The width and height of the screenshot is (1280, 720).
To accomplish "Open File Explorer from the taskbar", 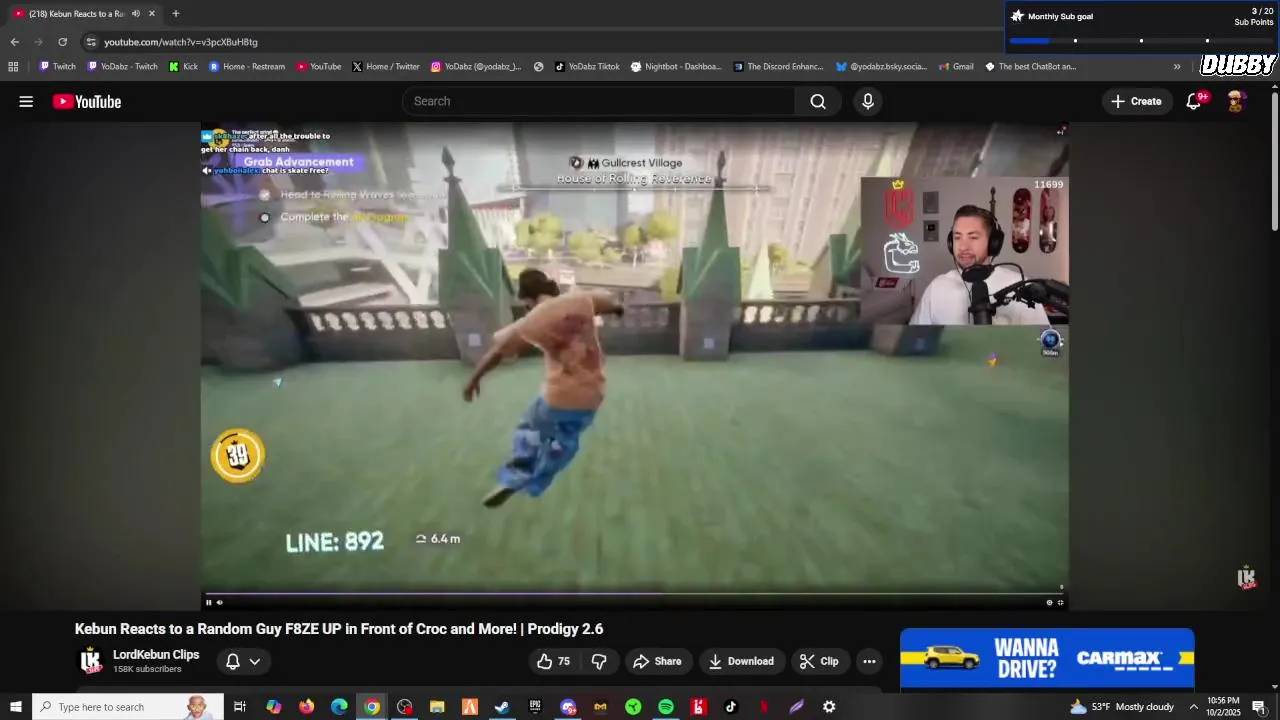I will click(437, 707).
